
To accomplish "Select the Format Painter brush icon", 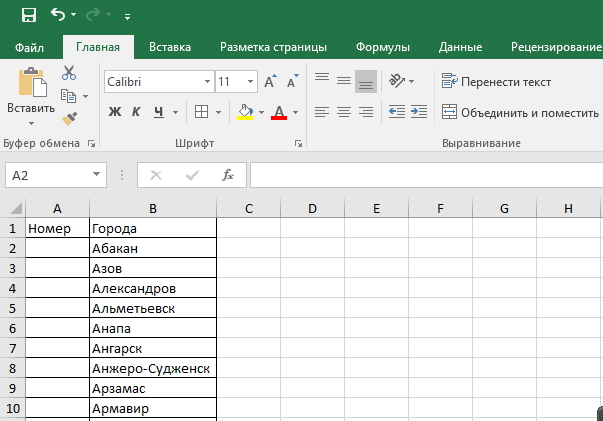I will (69, 118).
